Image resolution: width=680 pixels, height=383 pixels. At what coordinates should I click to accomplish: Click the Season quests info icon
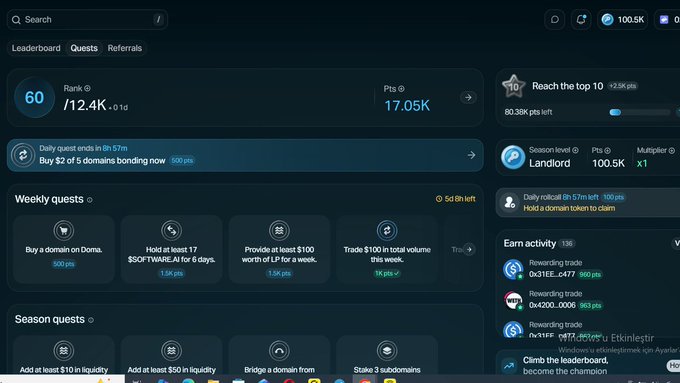tap(91, 320)
